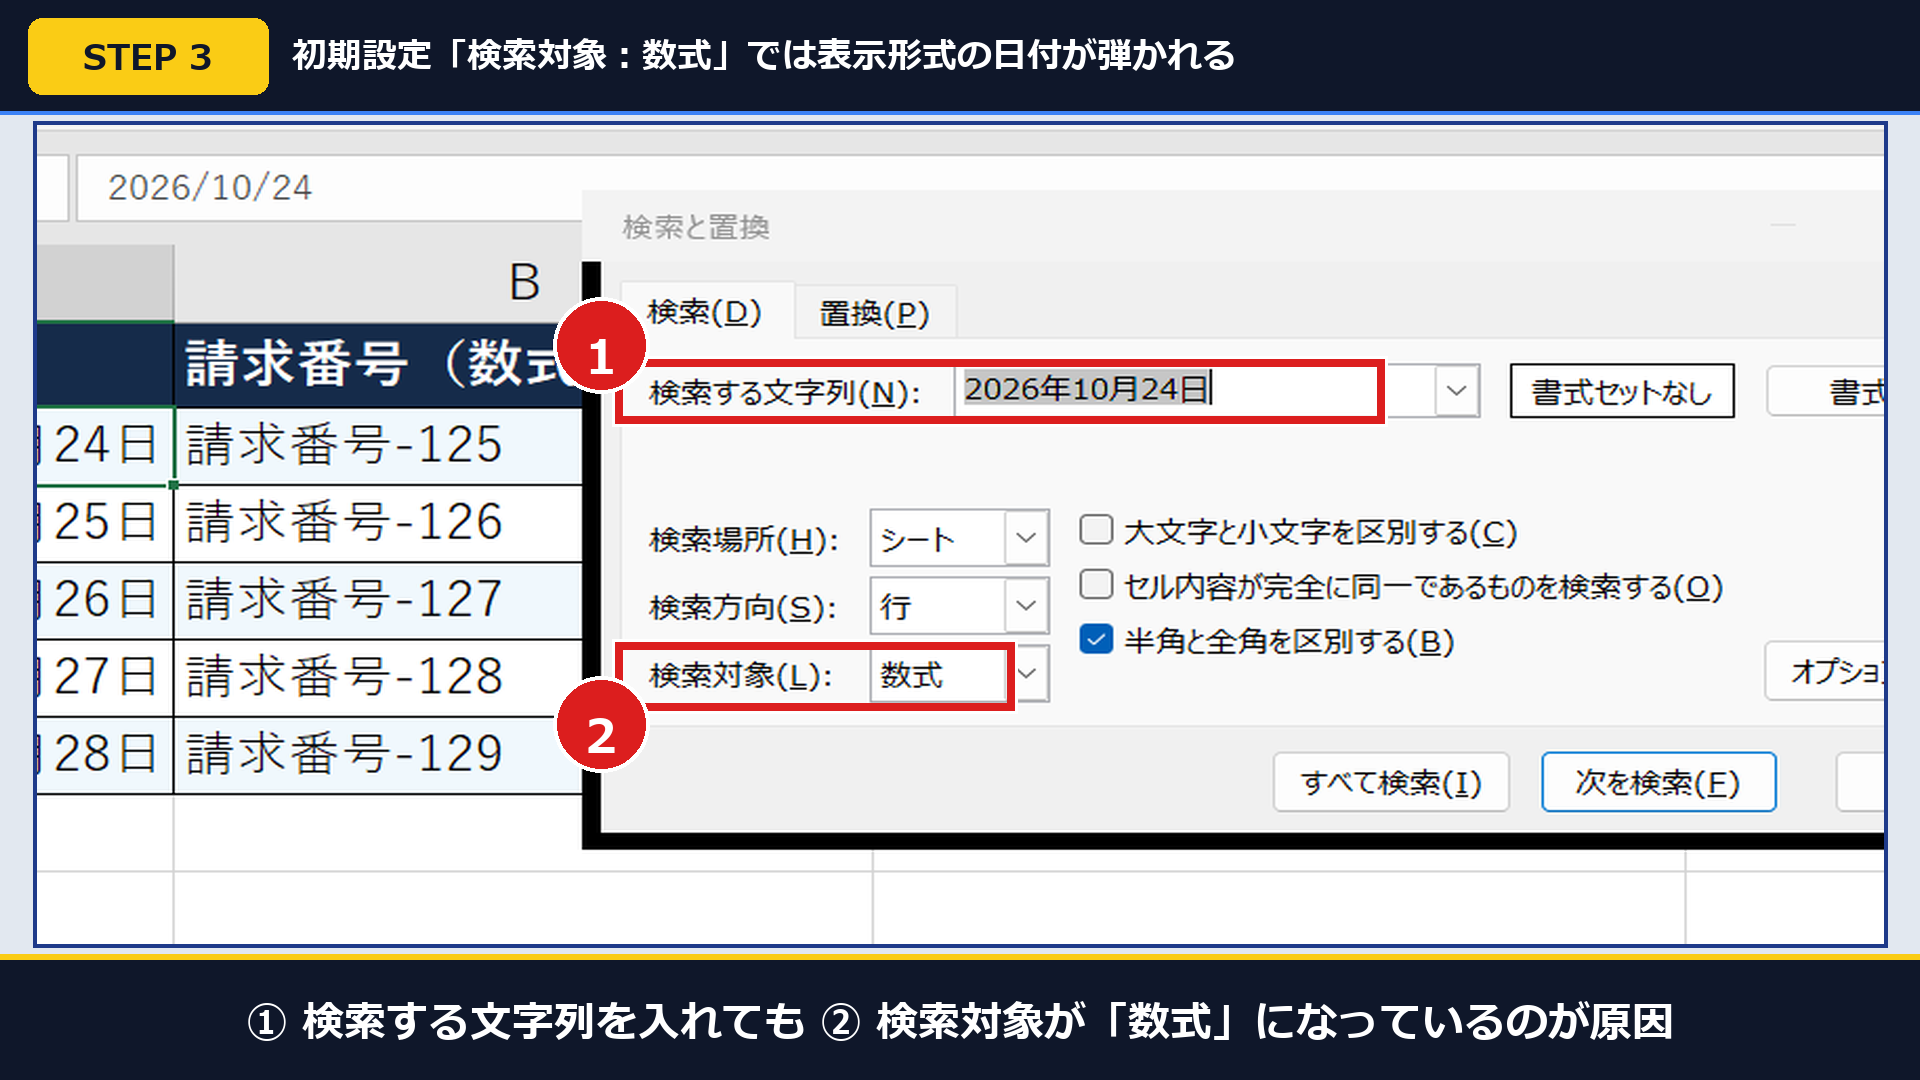Select cell 請求番号-129
Image resolution: width=1920 pixels, height=1080 pixels.
(378, 755)
